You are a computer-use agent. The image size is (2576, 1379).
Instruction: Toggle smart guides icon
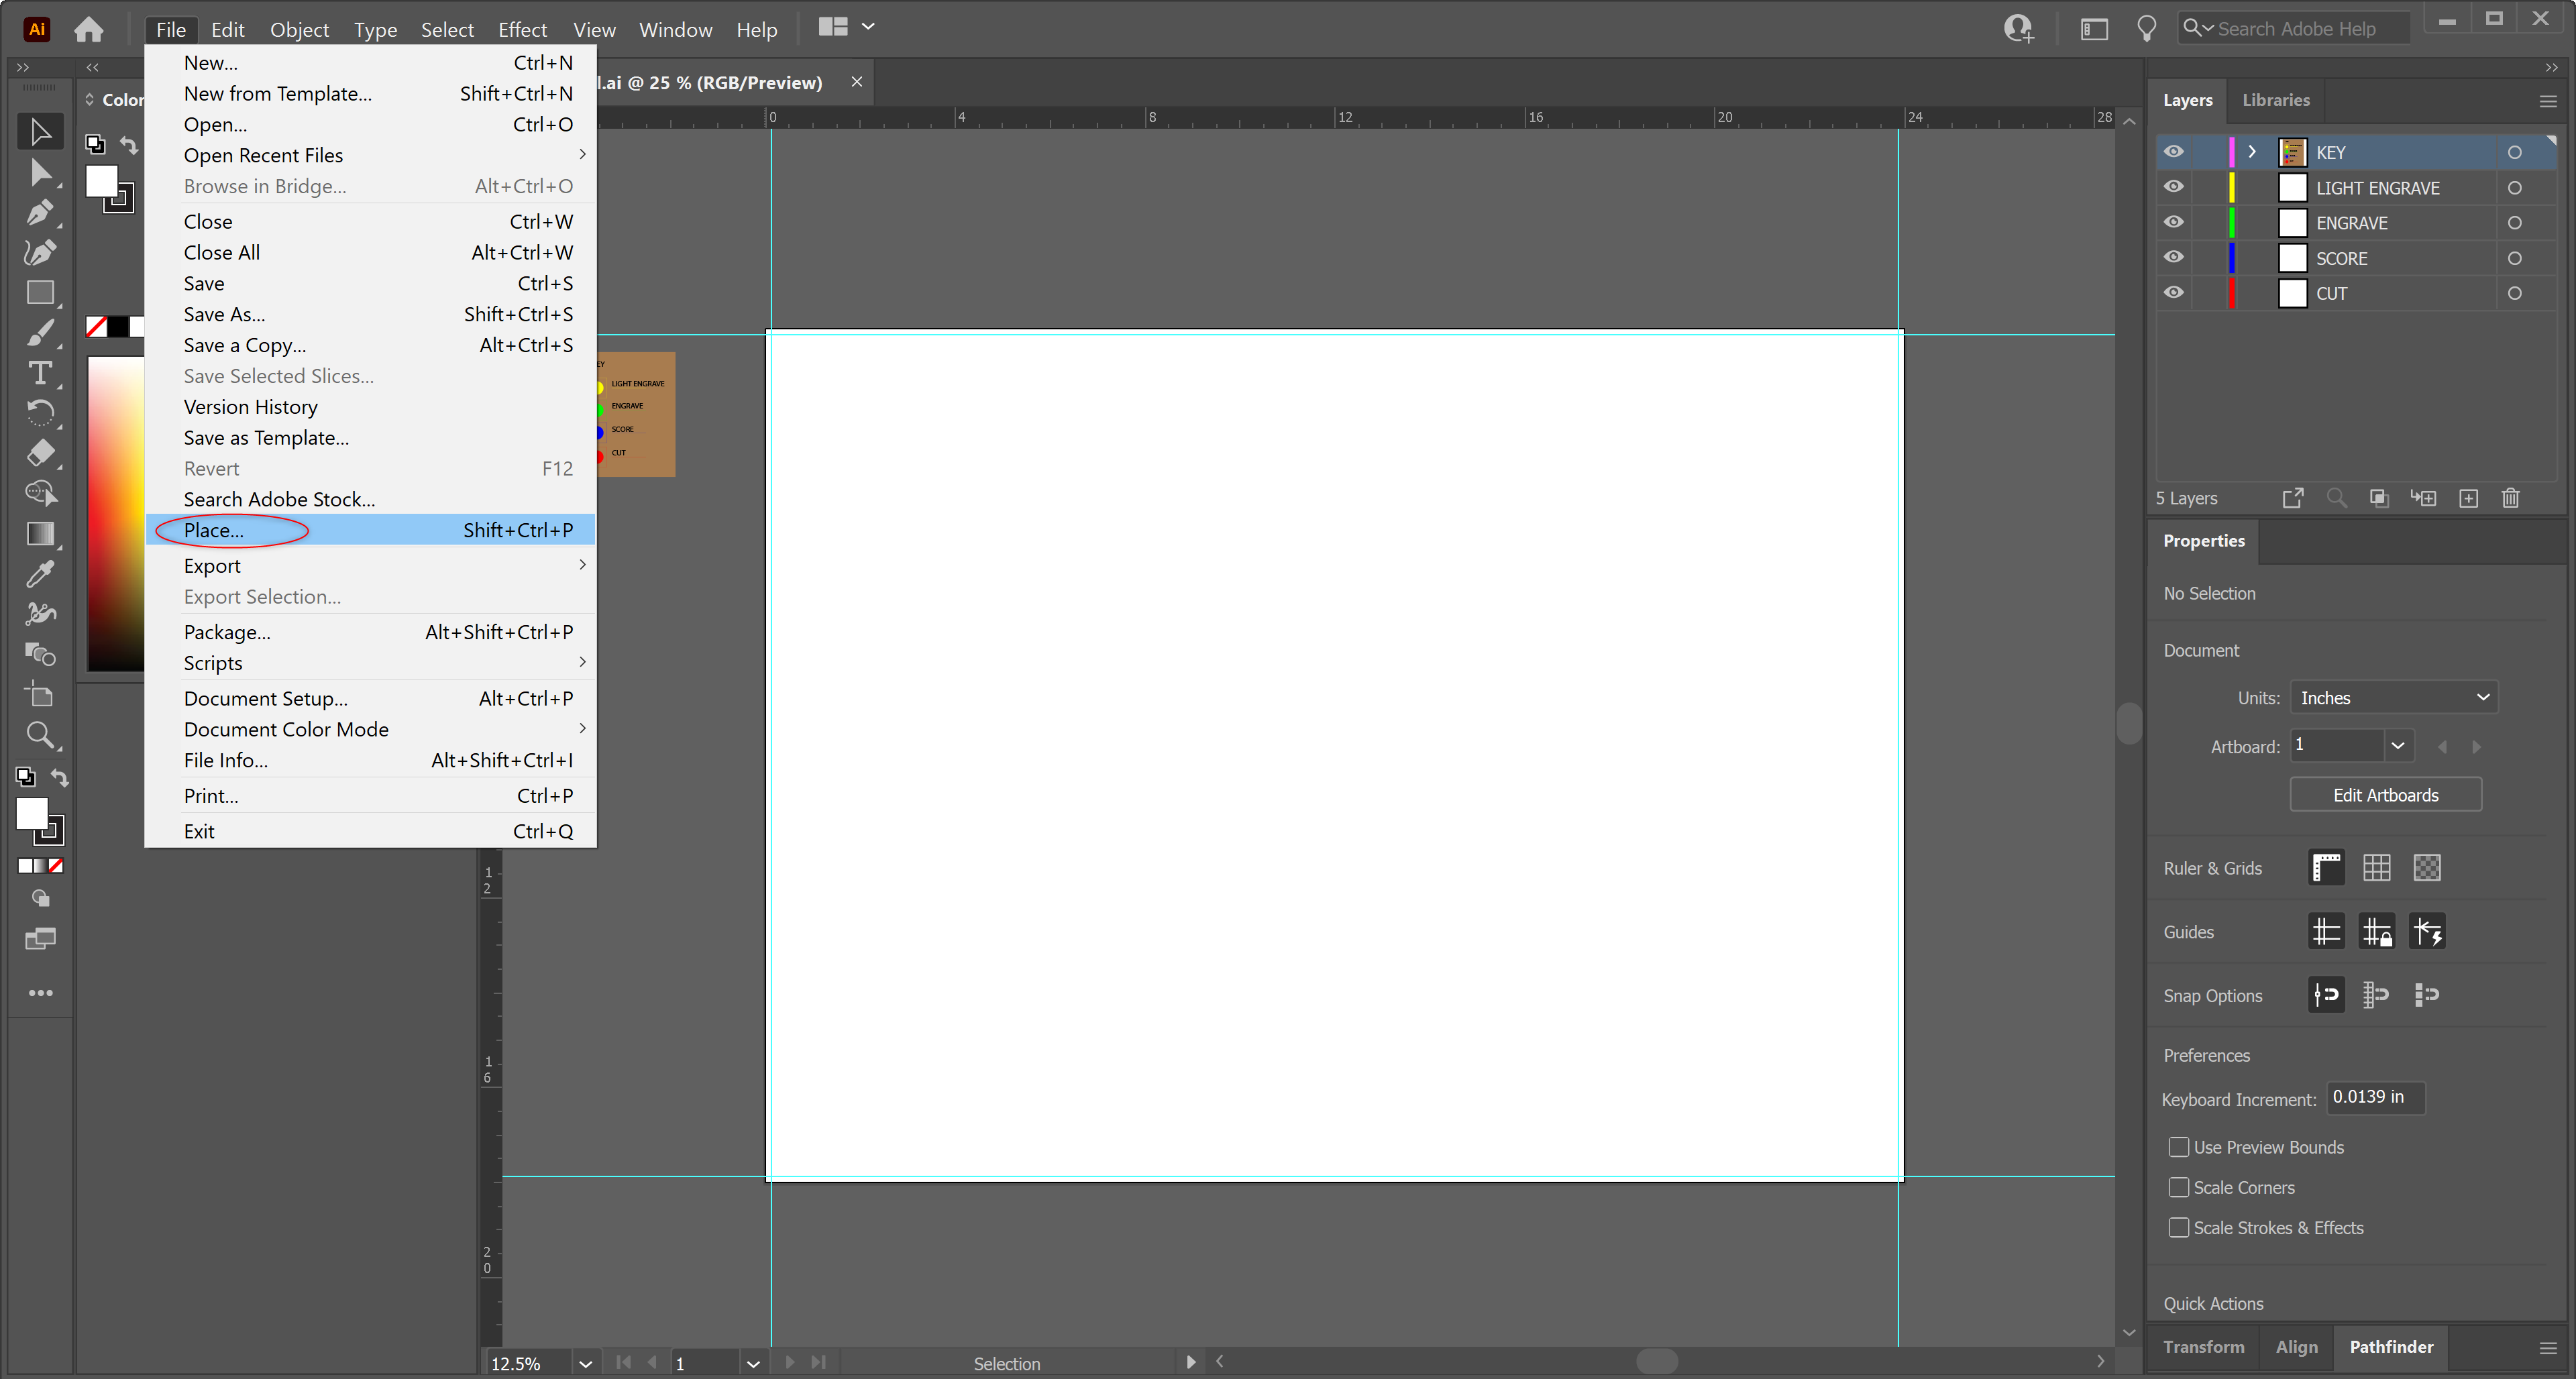2426,931
